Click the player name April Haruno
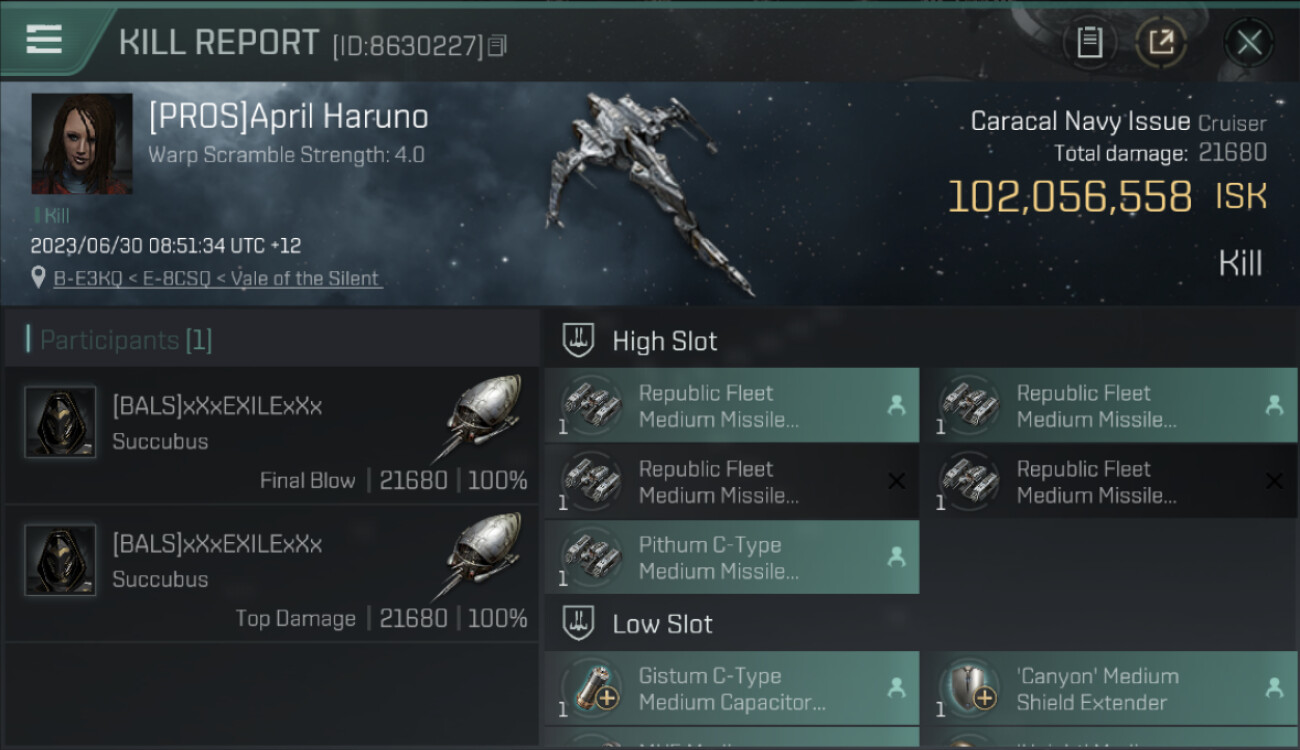This screenshot has width=1300, height=750. coord(288,117)
